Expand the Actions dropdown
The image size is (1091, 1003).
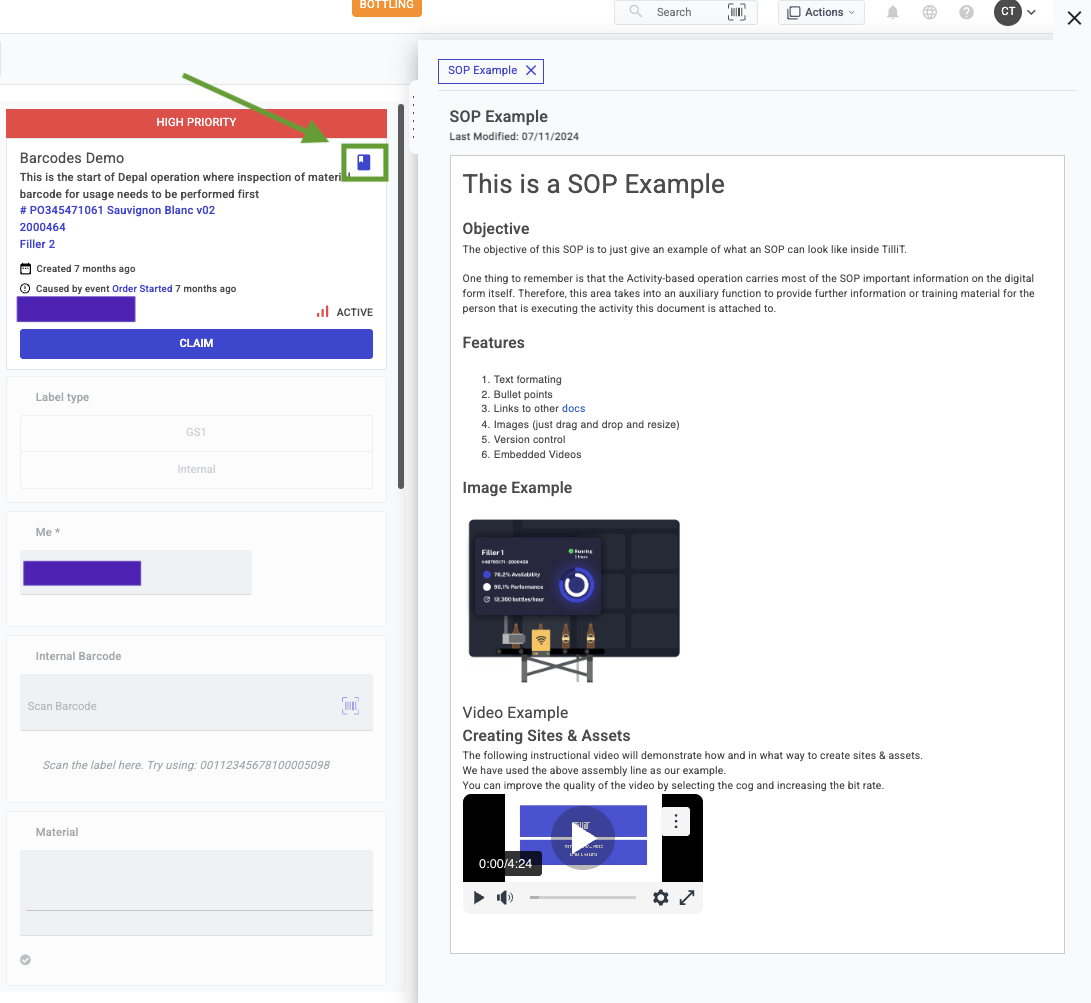(x=821, y=12)
